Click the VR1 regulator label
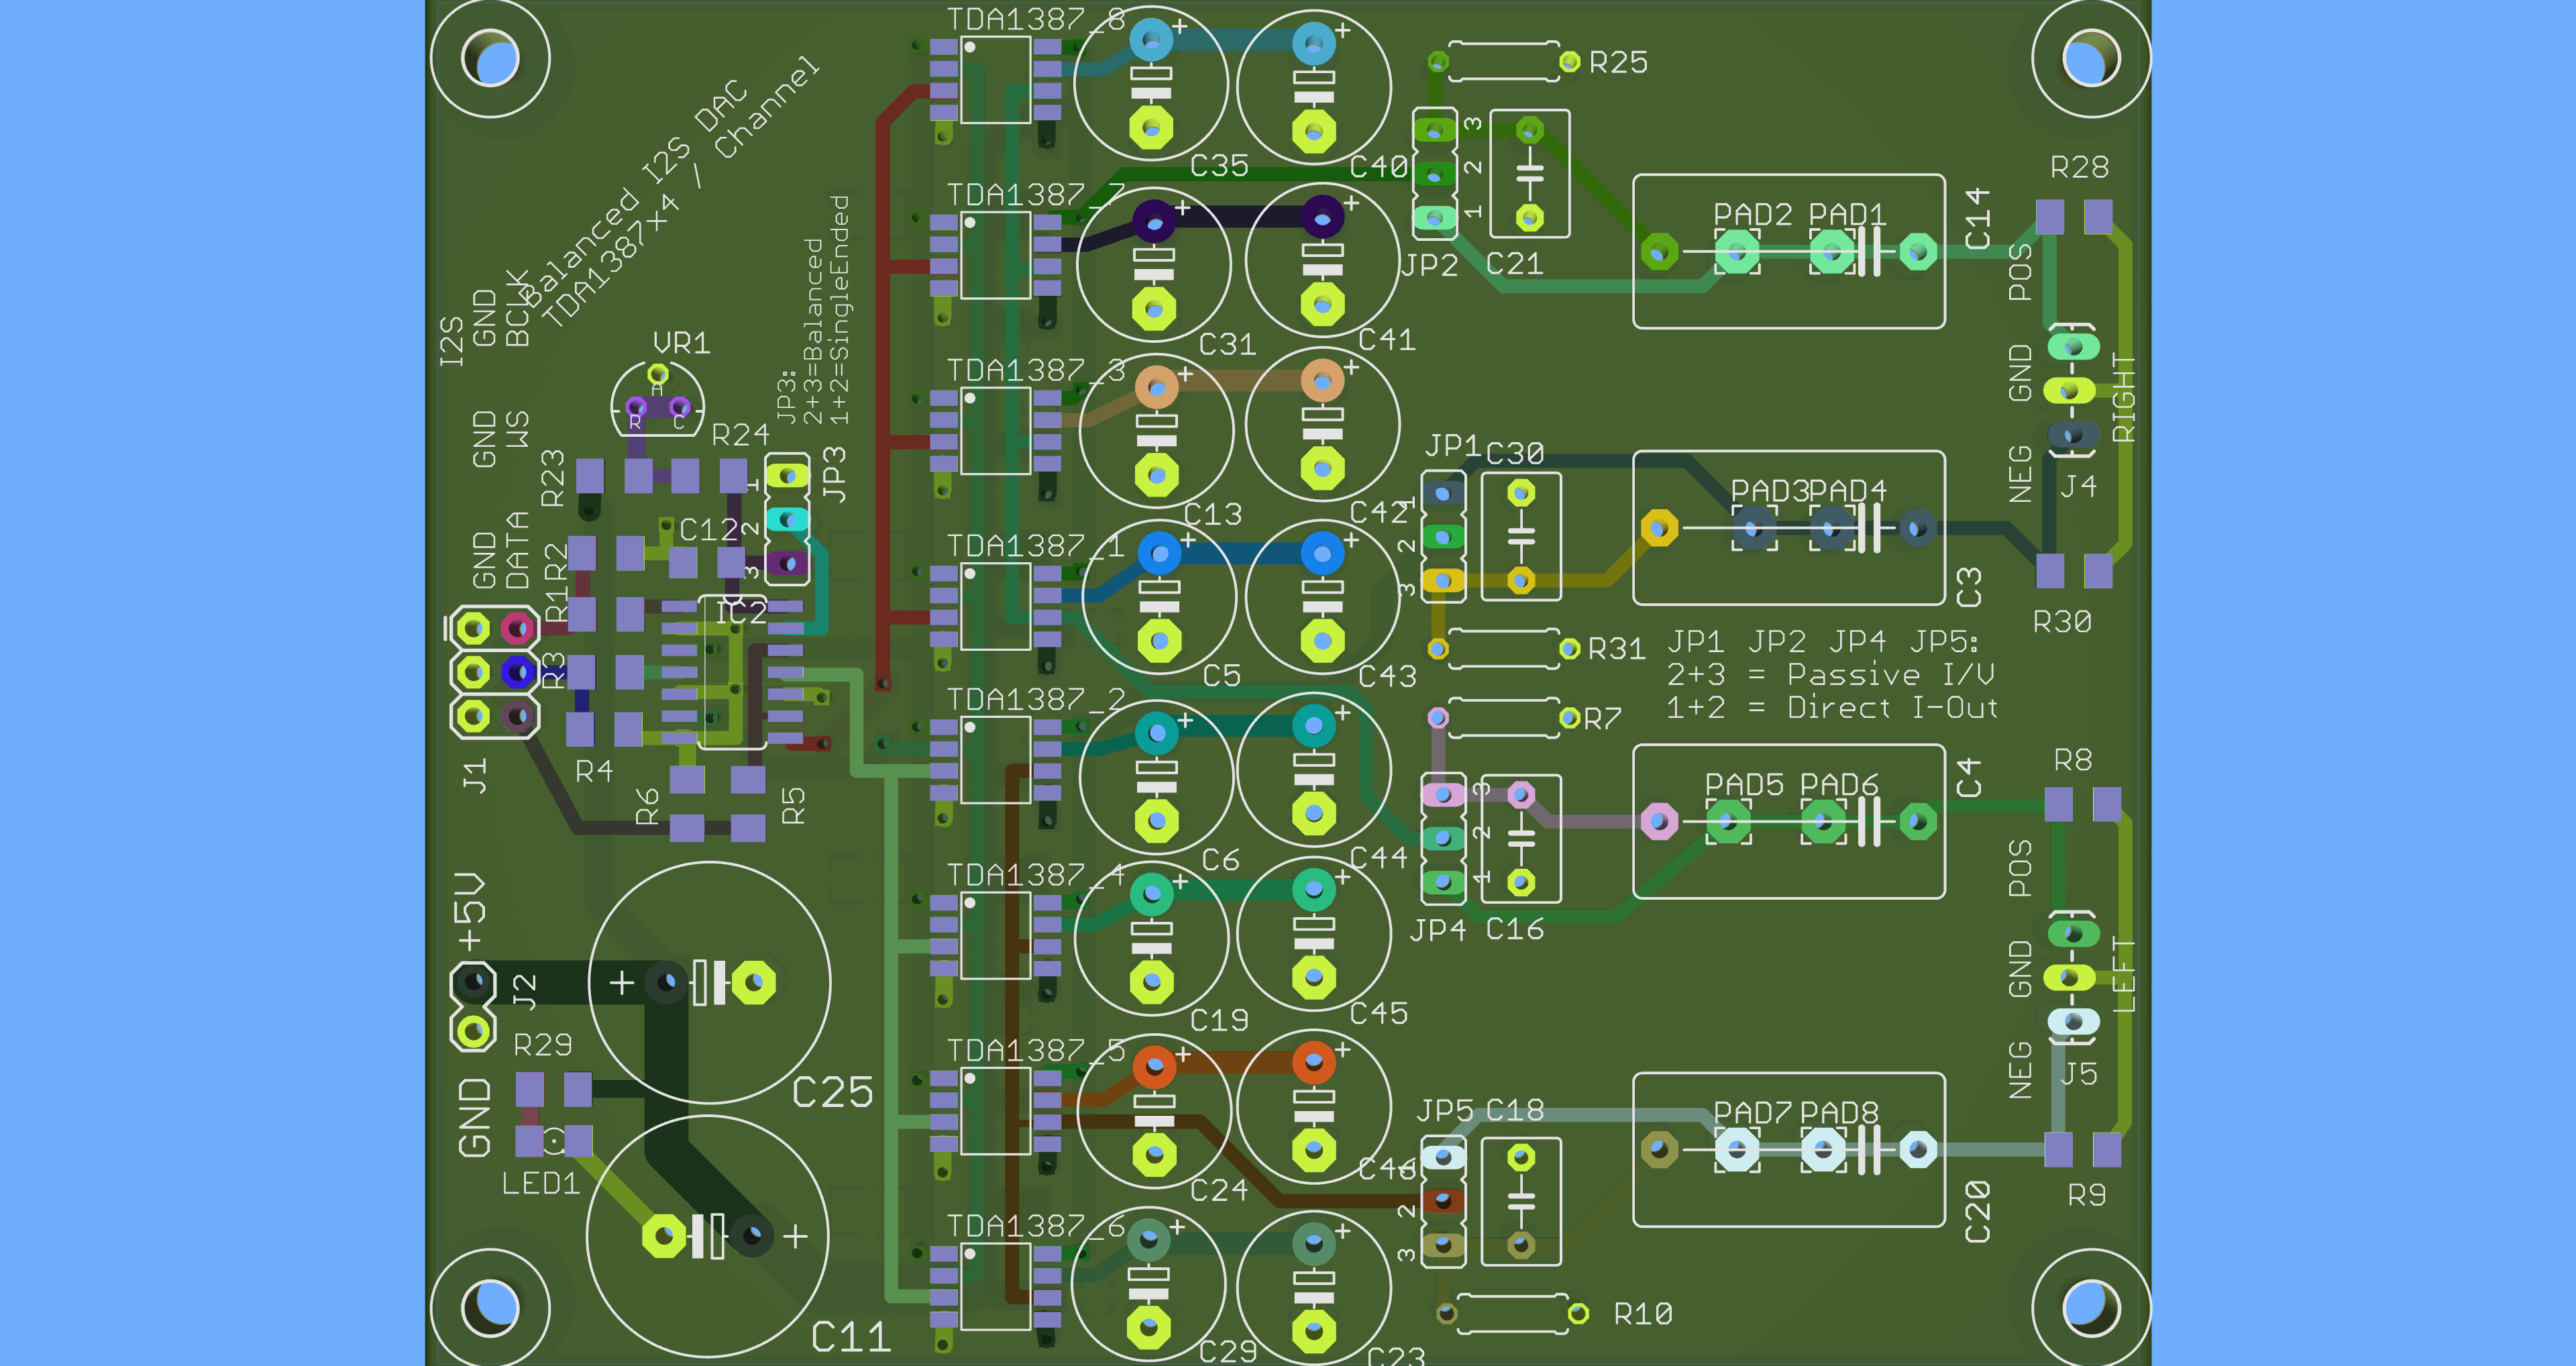2576x1366 pixels. point(681,343)
